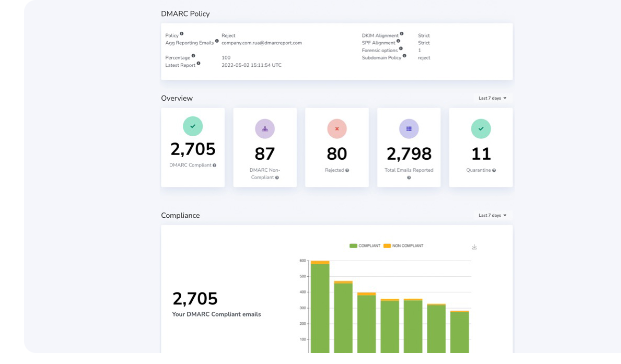Click the 2,705 DMARC Compliant count
This screenshot has height=364, width=621.
coord(193,149)
